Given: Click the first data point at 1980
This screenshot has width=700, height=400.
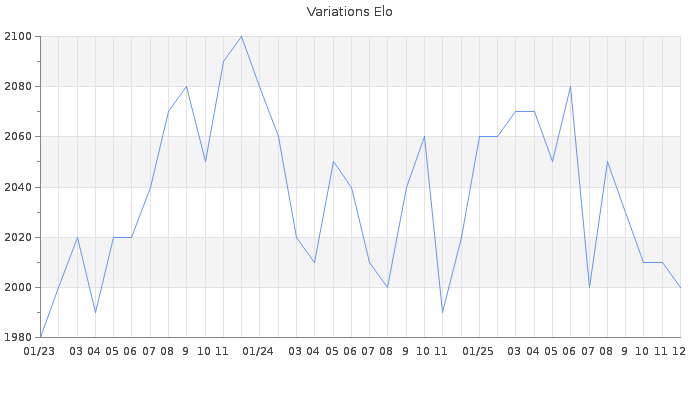Looking at the screenshot, I should [x=40, y=337].
